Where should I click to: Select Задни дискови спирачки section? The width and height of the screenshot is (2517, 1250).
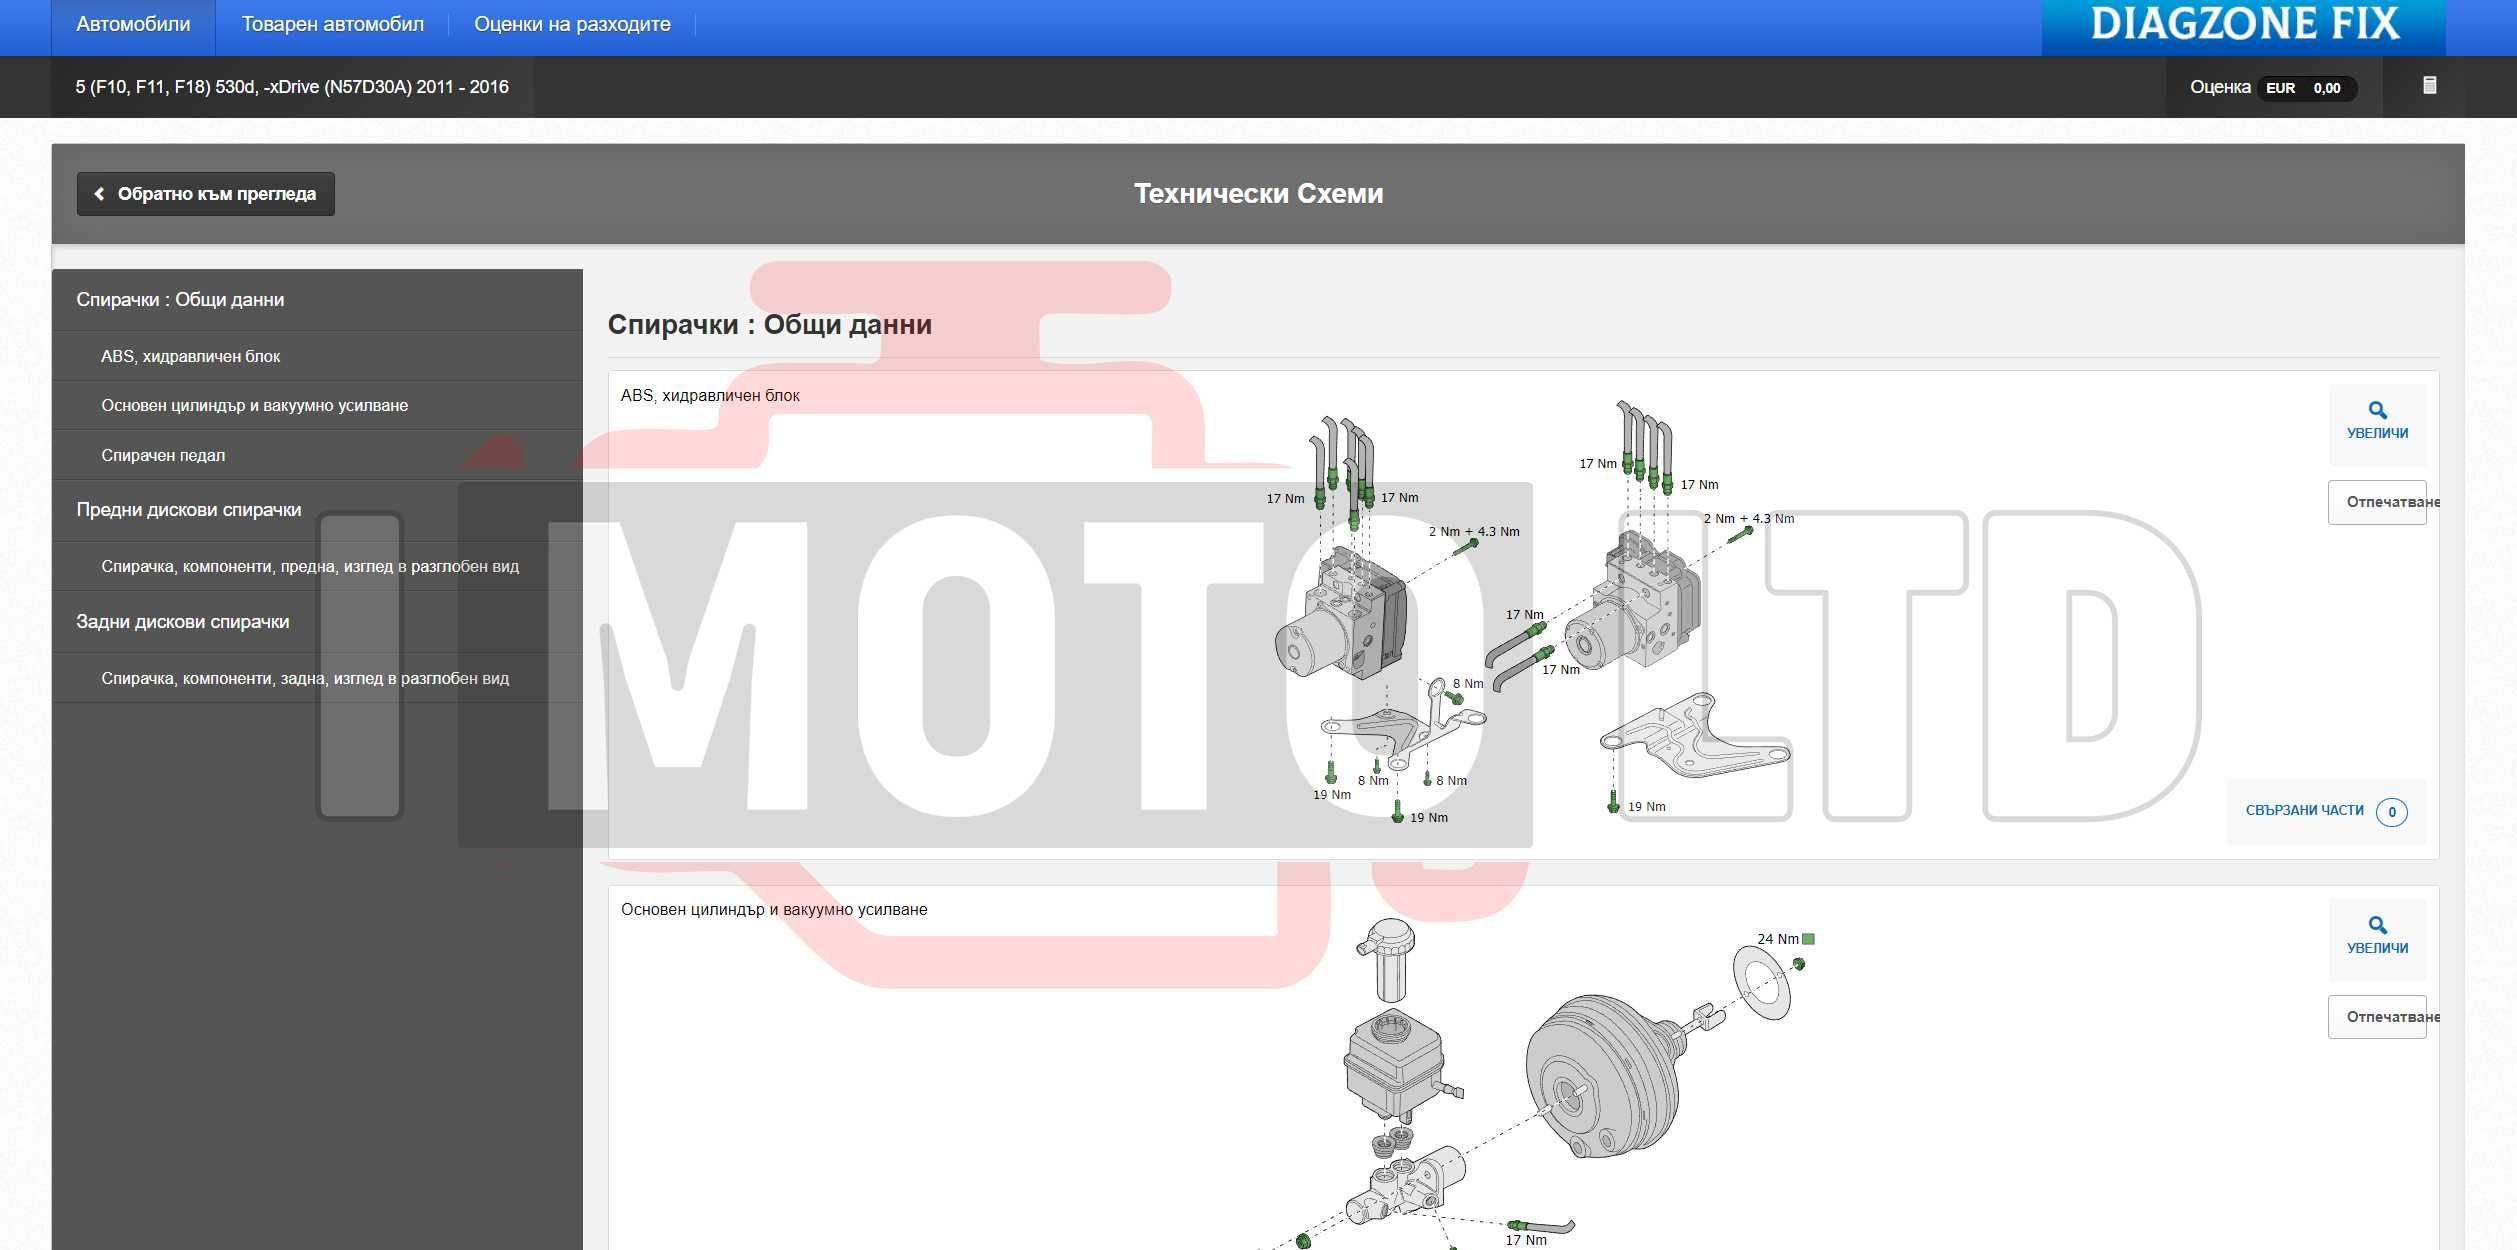pos(317,622)
